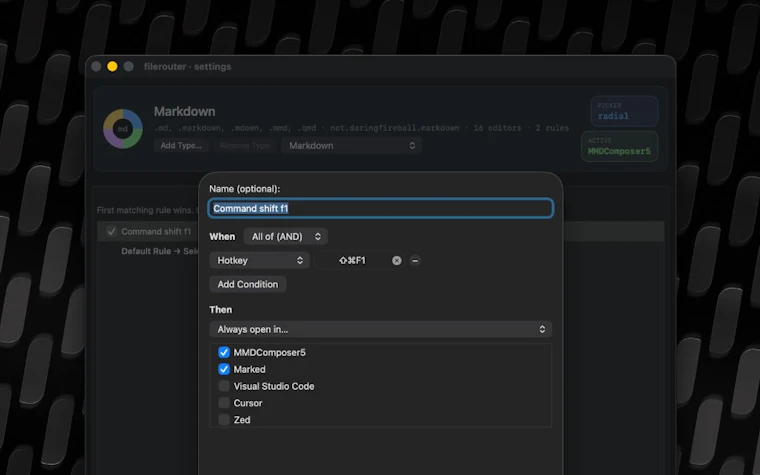
Task: Open the Markdown file type dropdown
Action: [351, 145]
